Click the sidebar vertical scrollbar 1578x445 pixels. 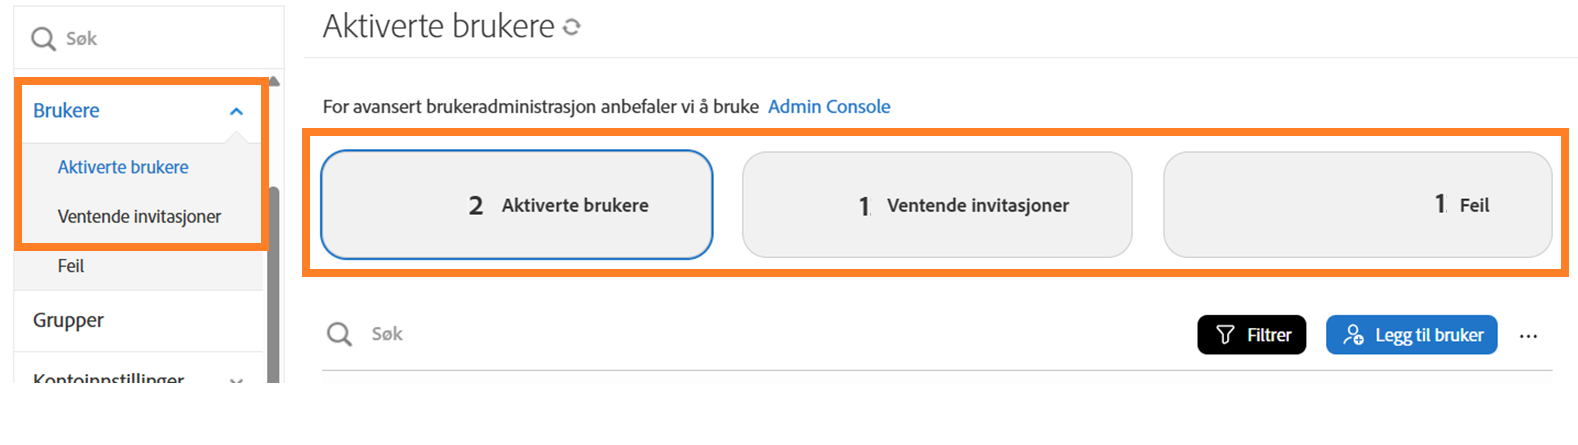(x=274, y=290)
